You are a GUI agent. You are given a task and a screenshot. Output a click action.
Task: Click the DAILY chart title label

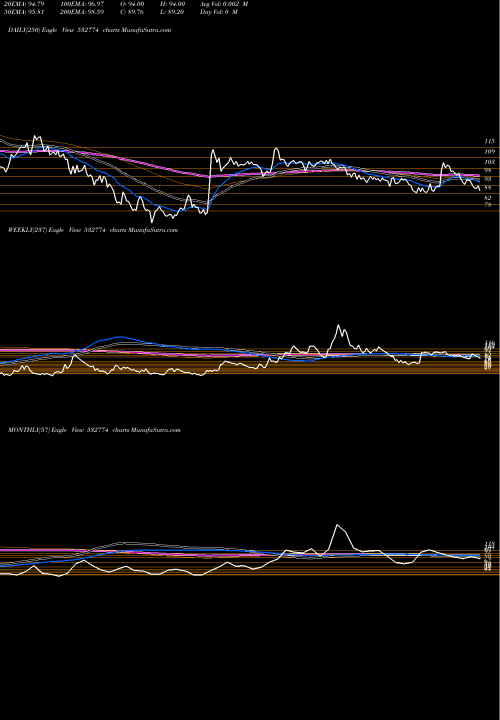90,30
